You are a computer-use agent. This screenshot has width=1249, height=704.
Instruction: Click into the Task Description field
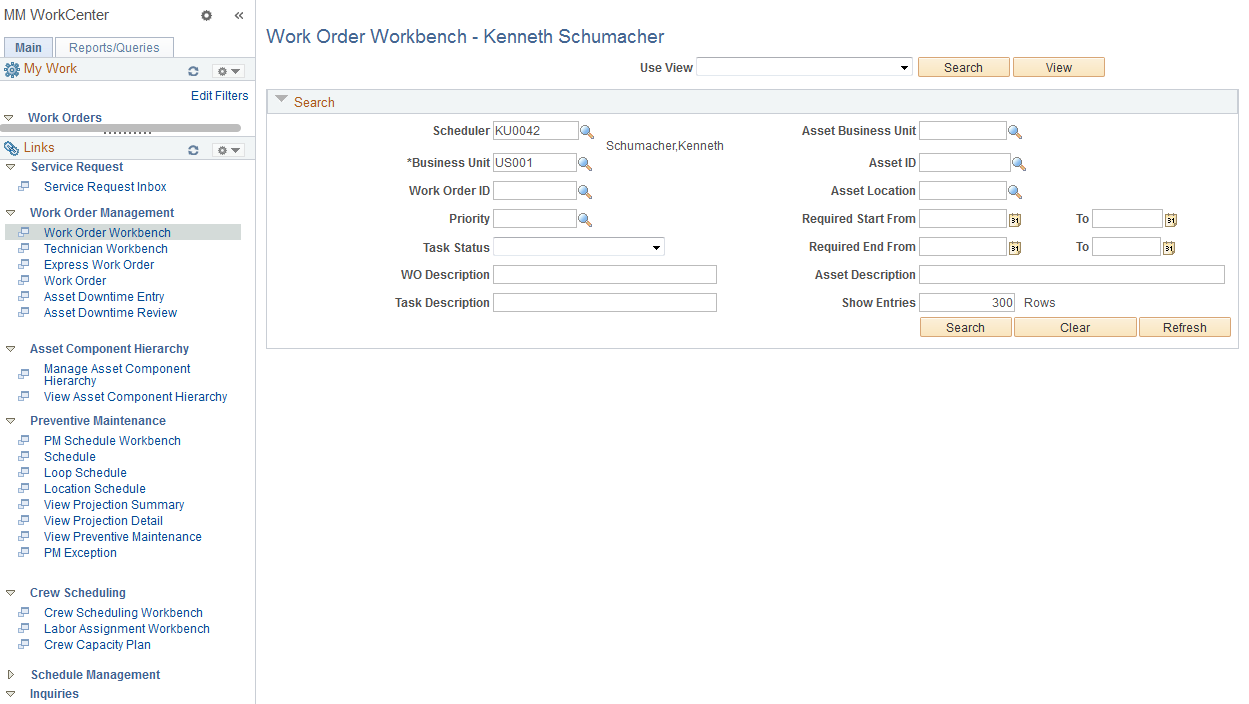pyautogui.click(x=605, y=303)
